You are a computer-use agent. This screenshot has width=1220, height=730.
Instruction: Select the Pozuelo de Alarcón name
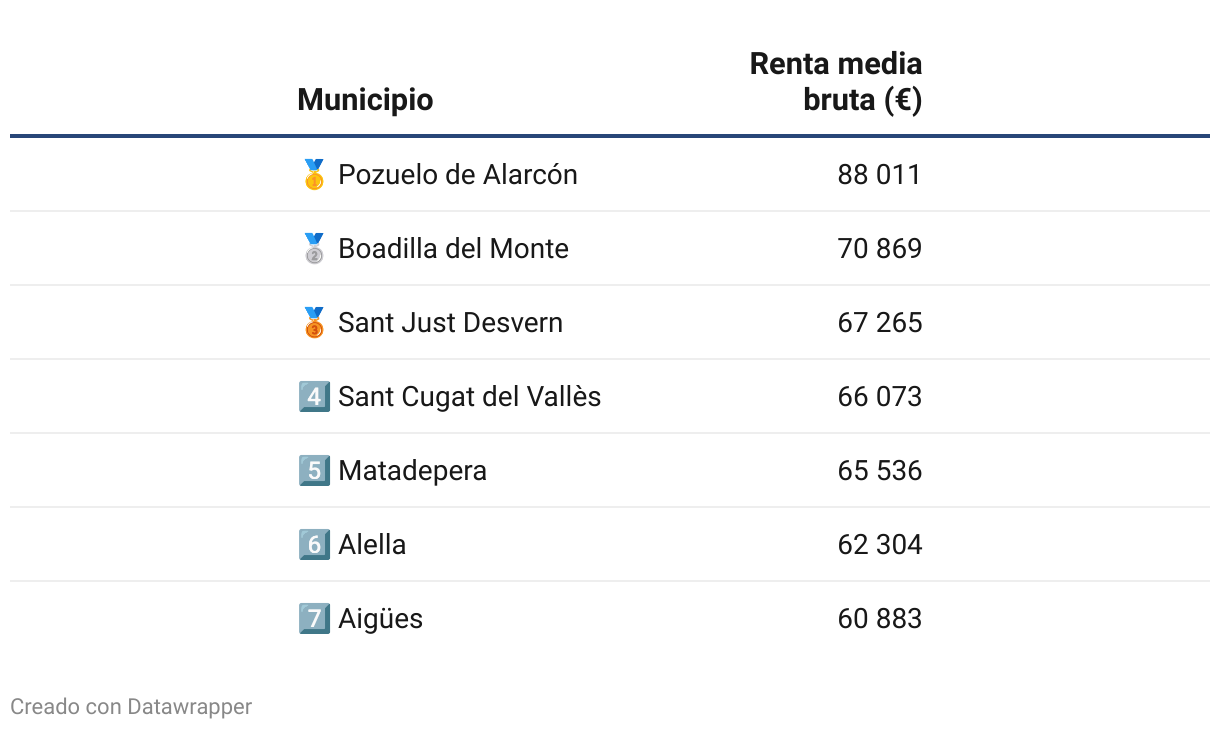pyautogui.click(x=458, y=175)
